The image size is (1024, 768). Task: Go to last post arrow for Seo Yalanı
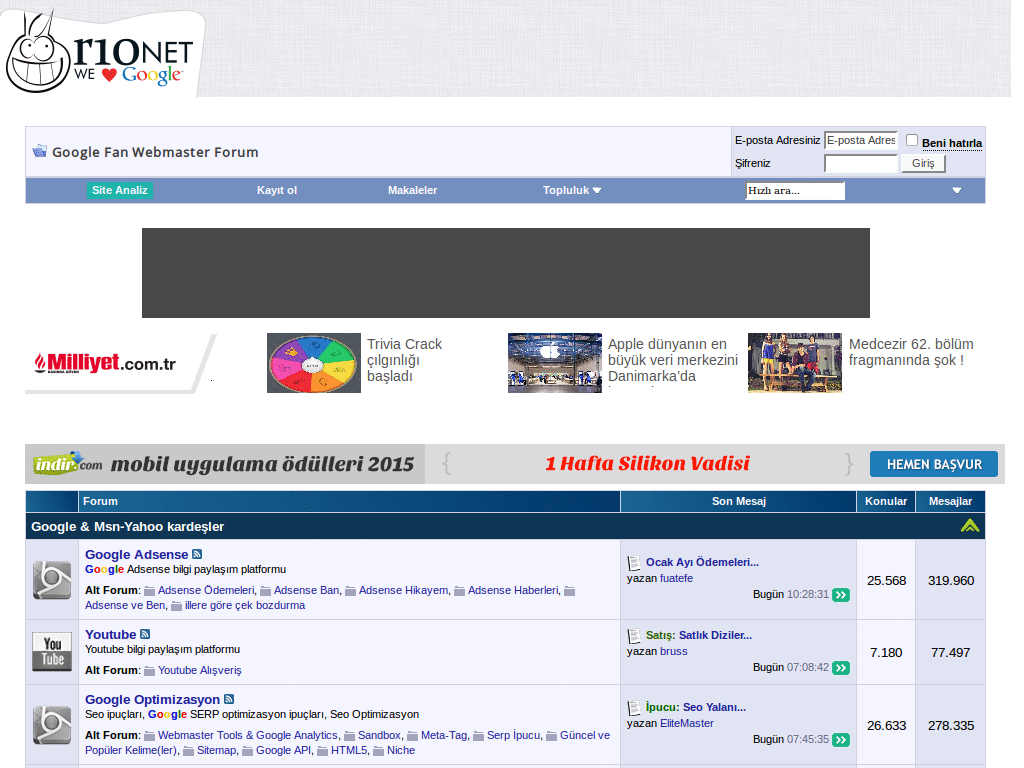(x=841, y=740)
